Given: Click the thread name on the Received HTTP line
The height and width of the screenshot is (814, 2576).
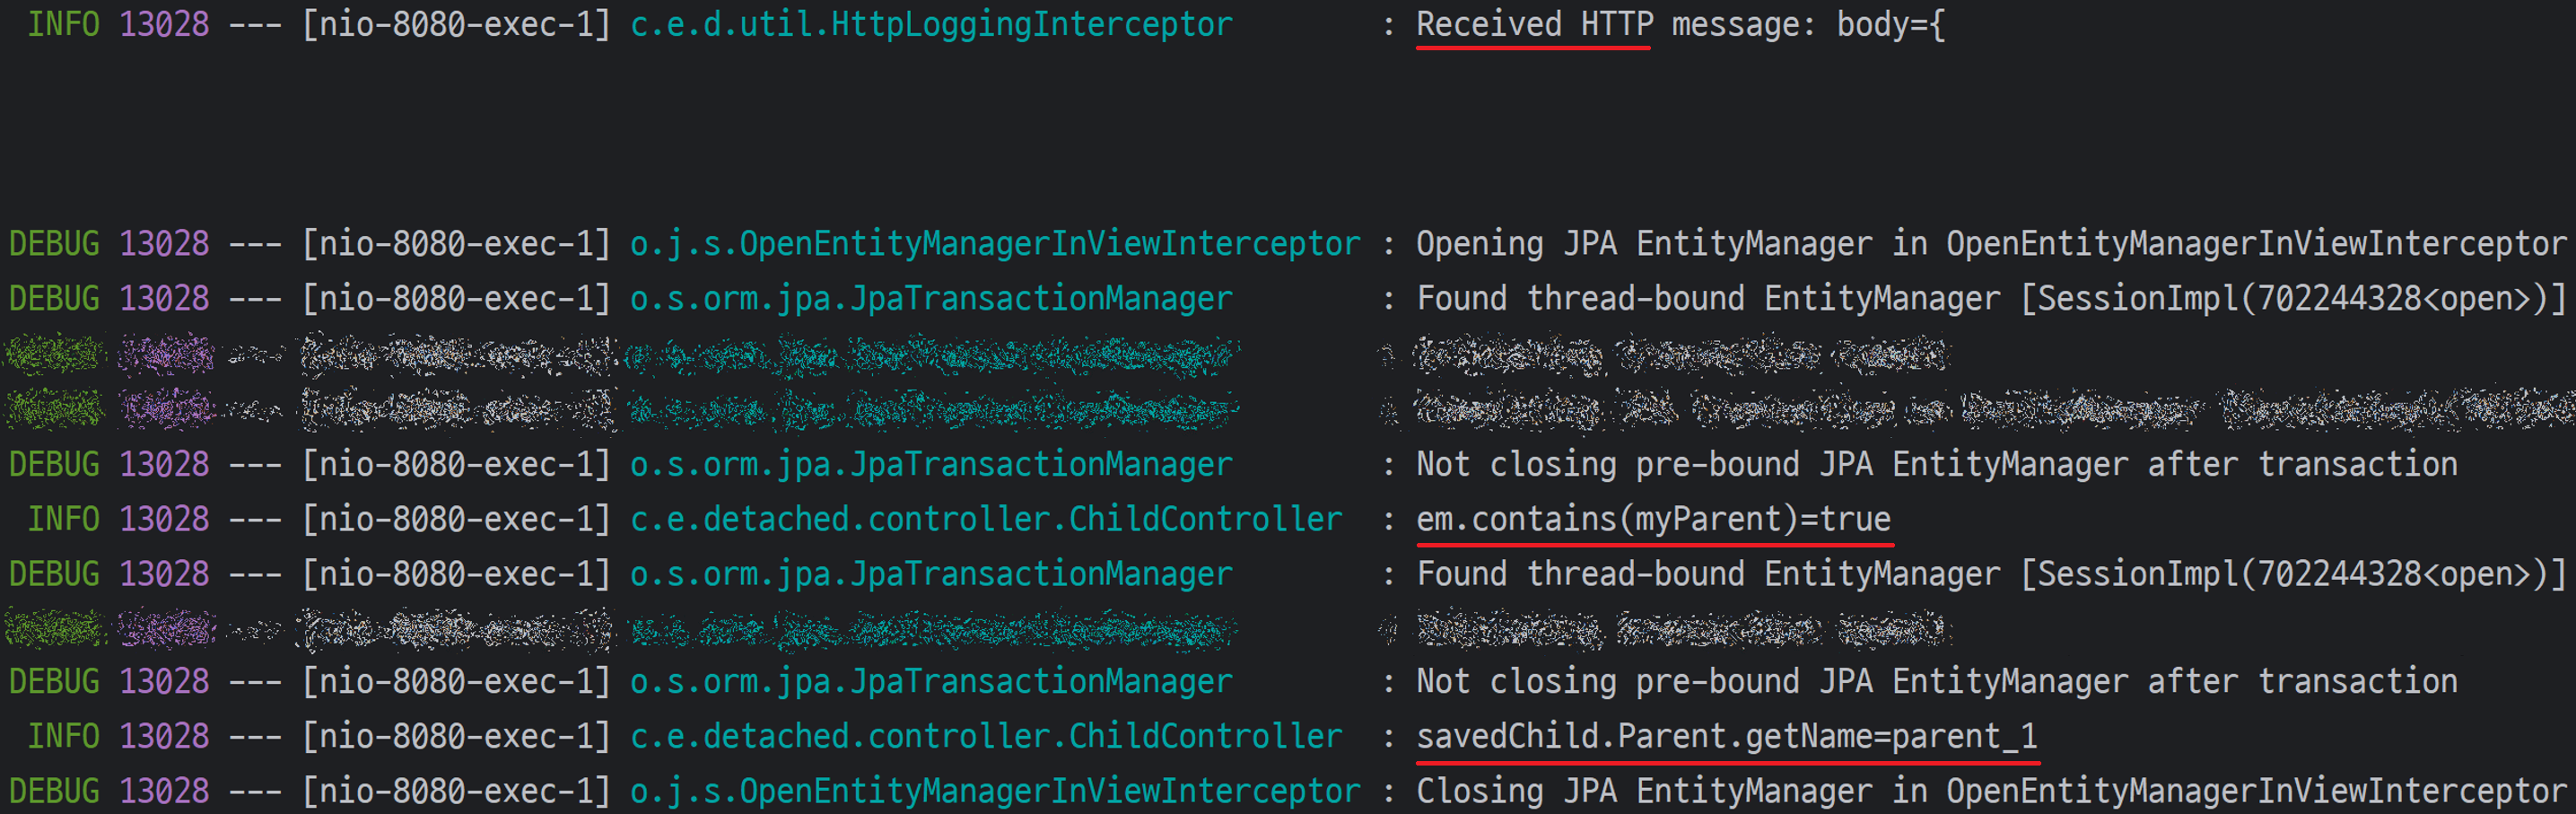Looking at the screenshot, I should 456,24.
